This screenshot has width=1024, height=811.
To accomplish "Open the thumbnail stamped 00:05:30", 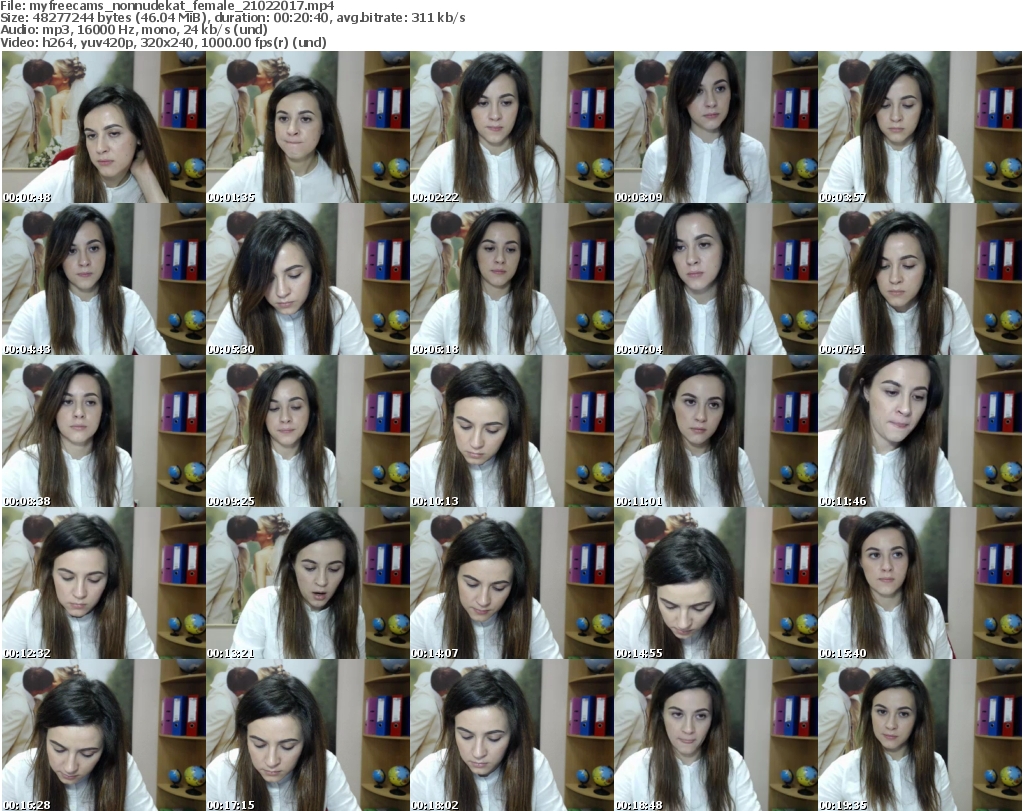I will 308,279.
